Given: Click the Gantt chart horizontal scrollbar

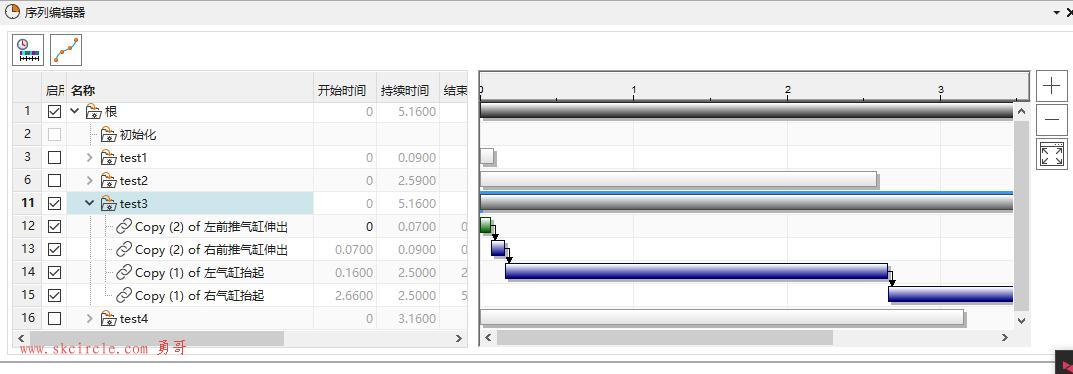Looking at the screenshot, I should click(665, 337).
